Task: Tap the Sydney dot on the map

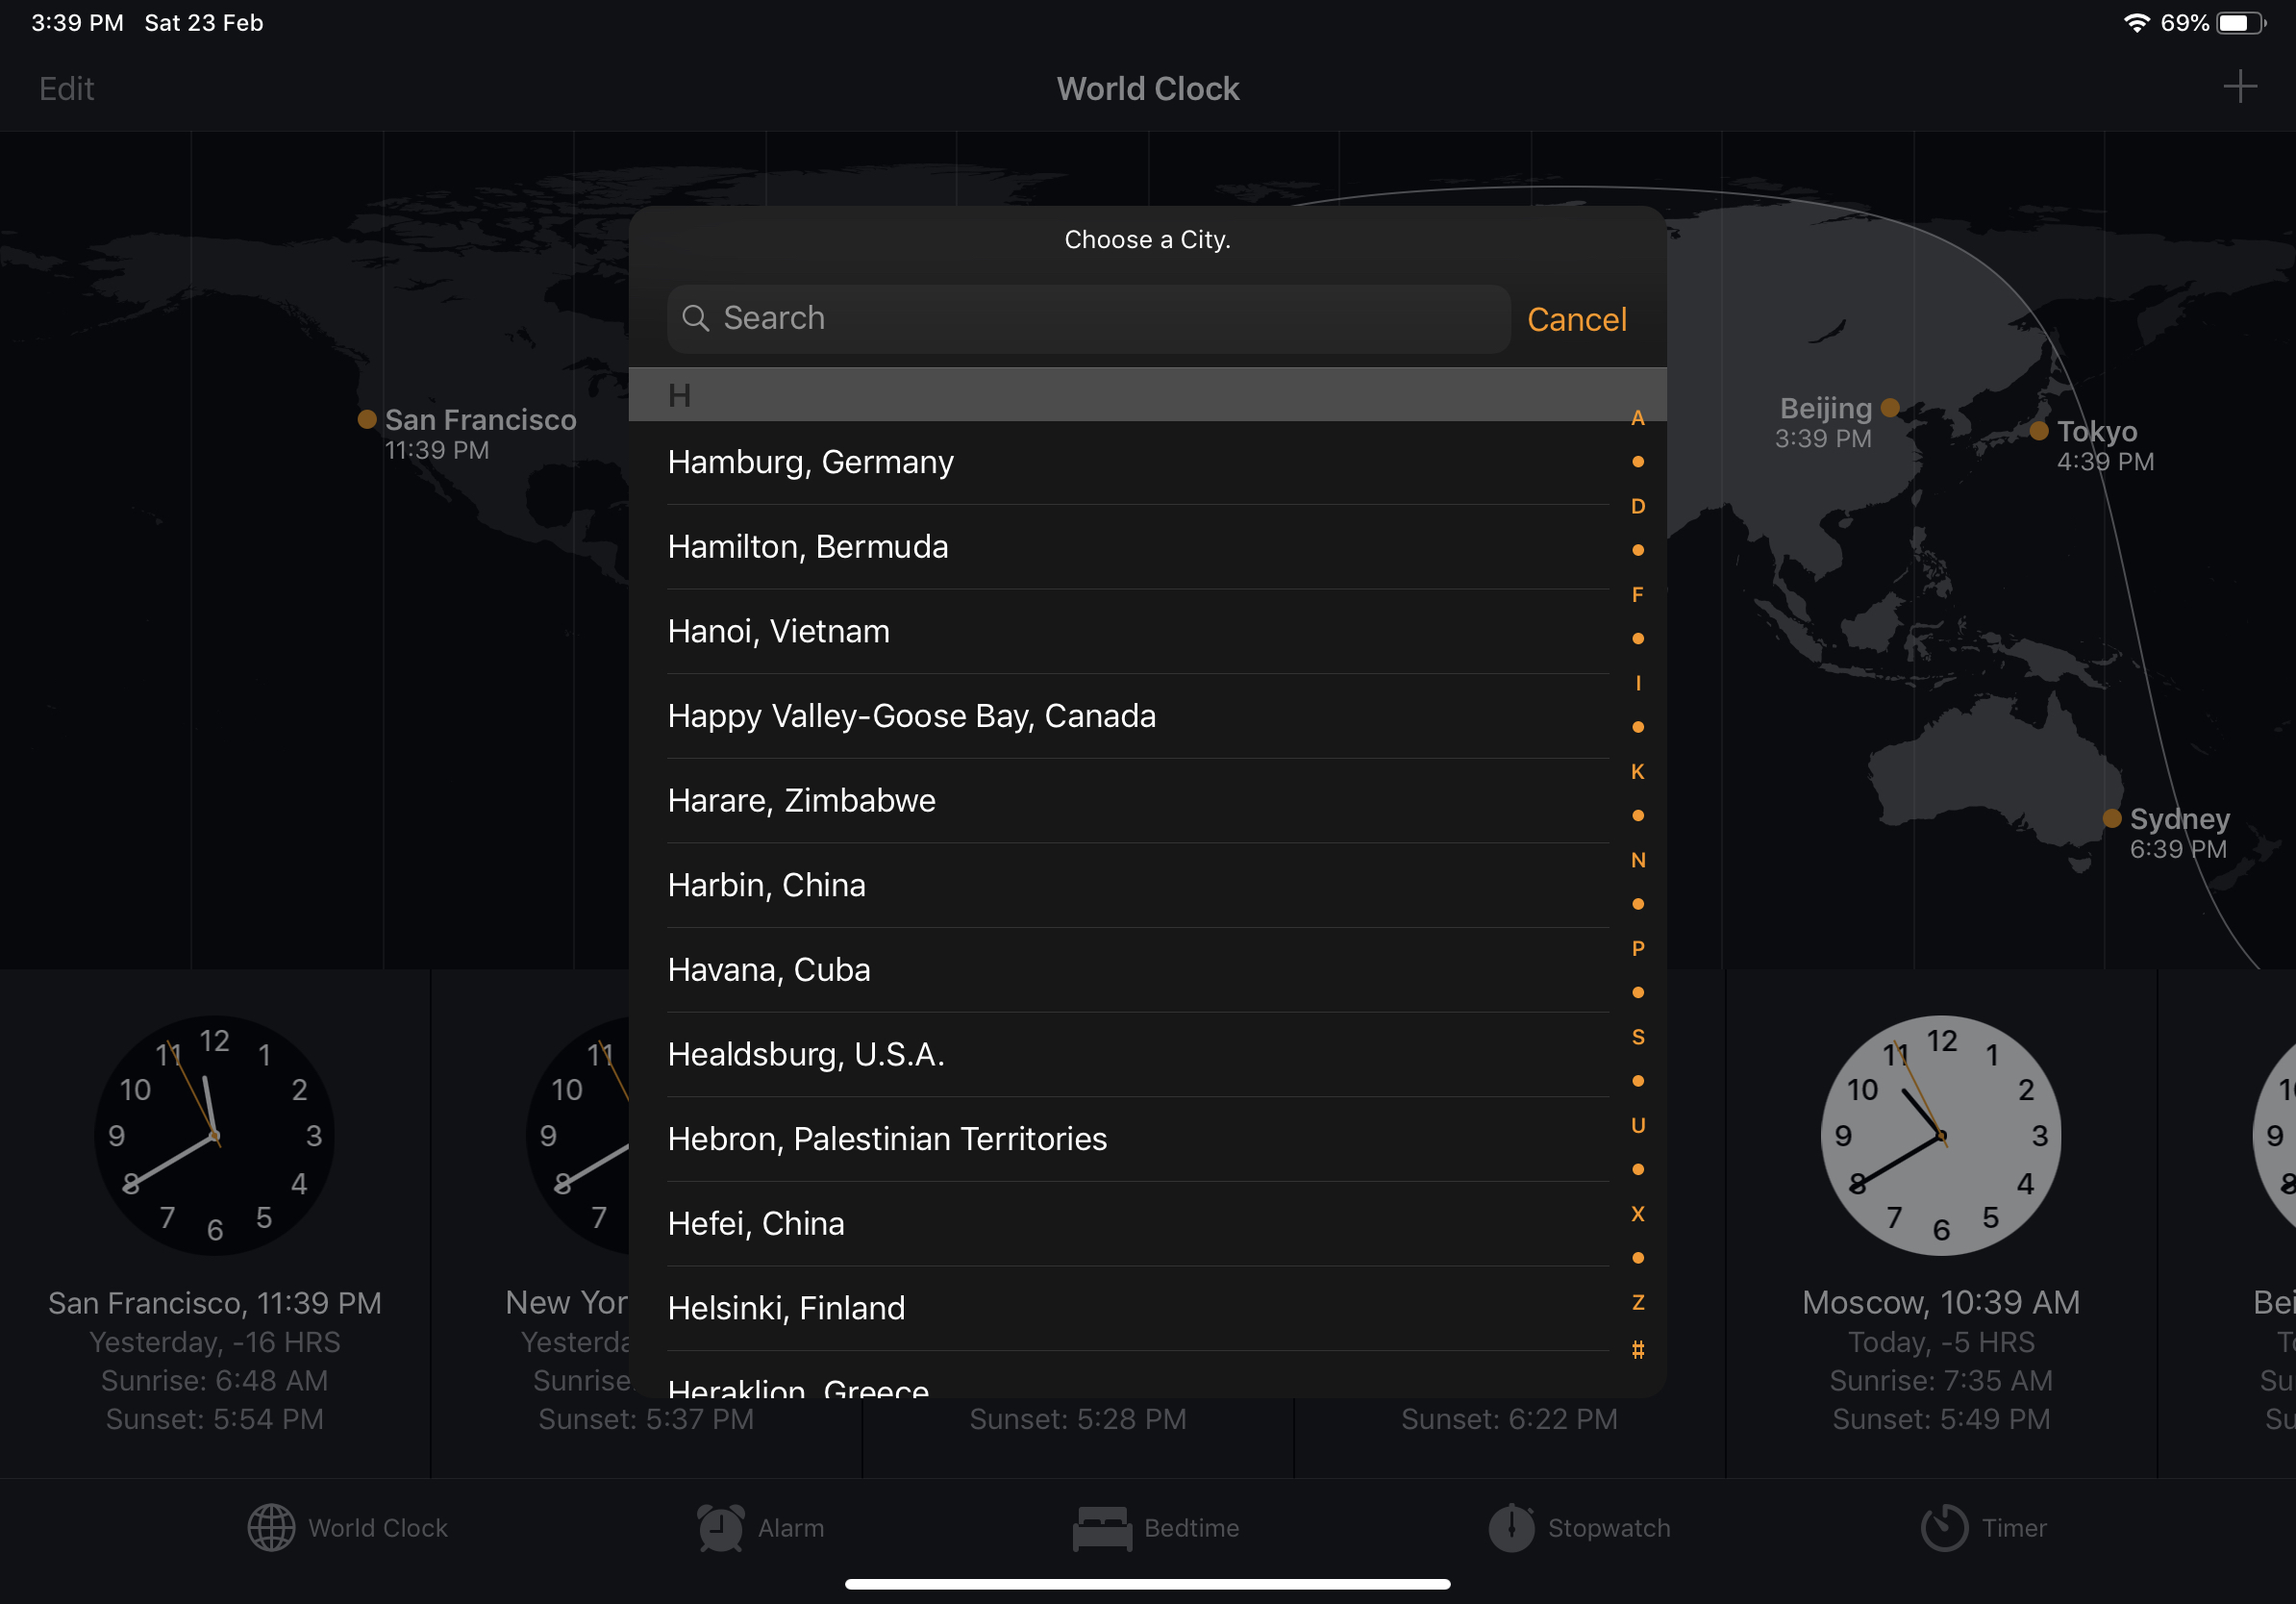Action: 2111,818
